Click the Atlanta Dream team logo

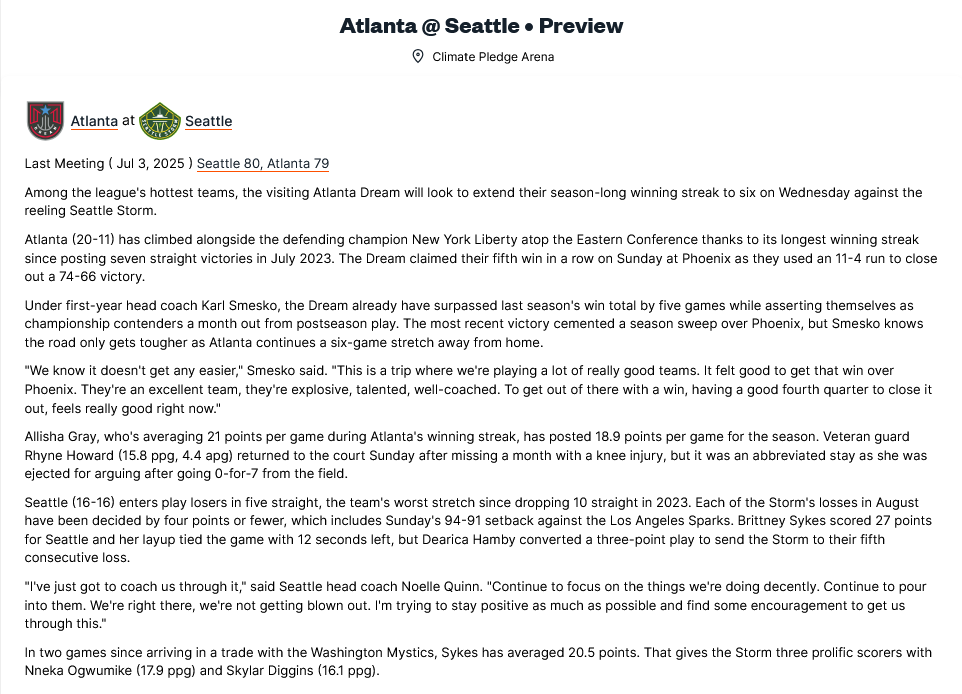coord(46,121)
